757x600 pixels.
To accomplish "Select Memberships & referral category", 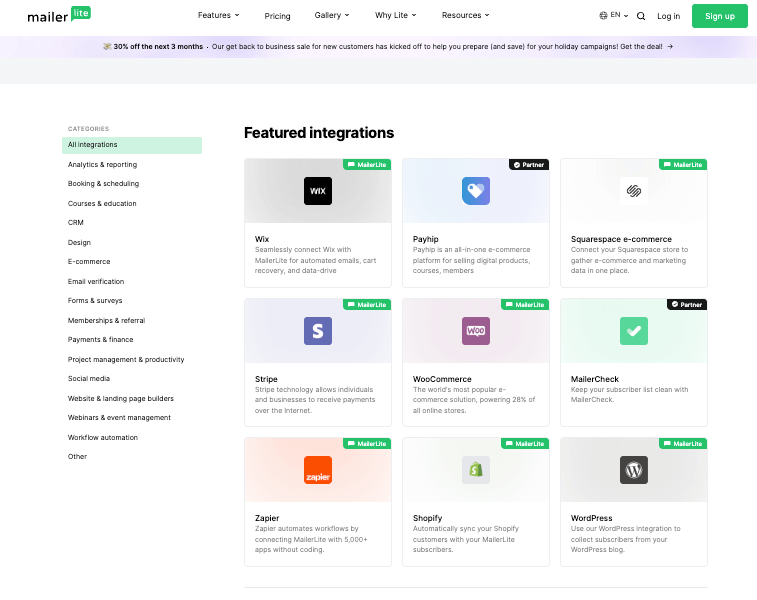I will pos(106,321).
